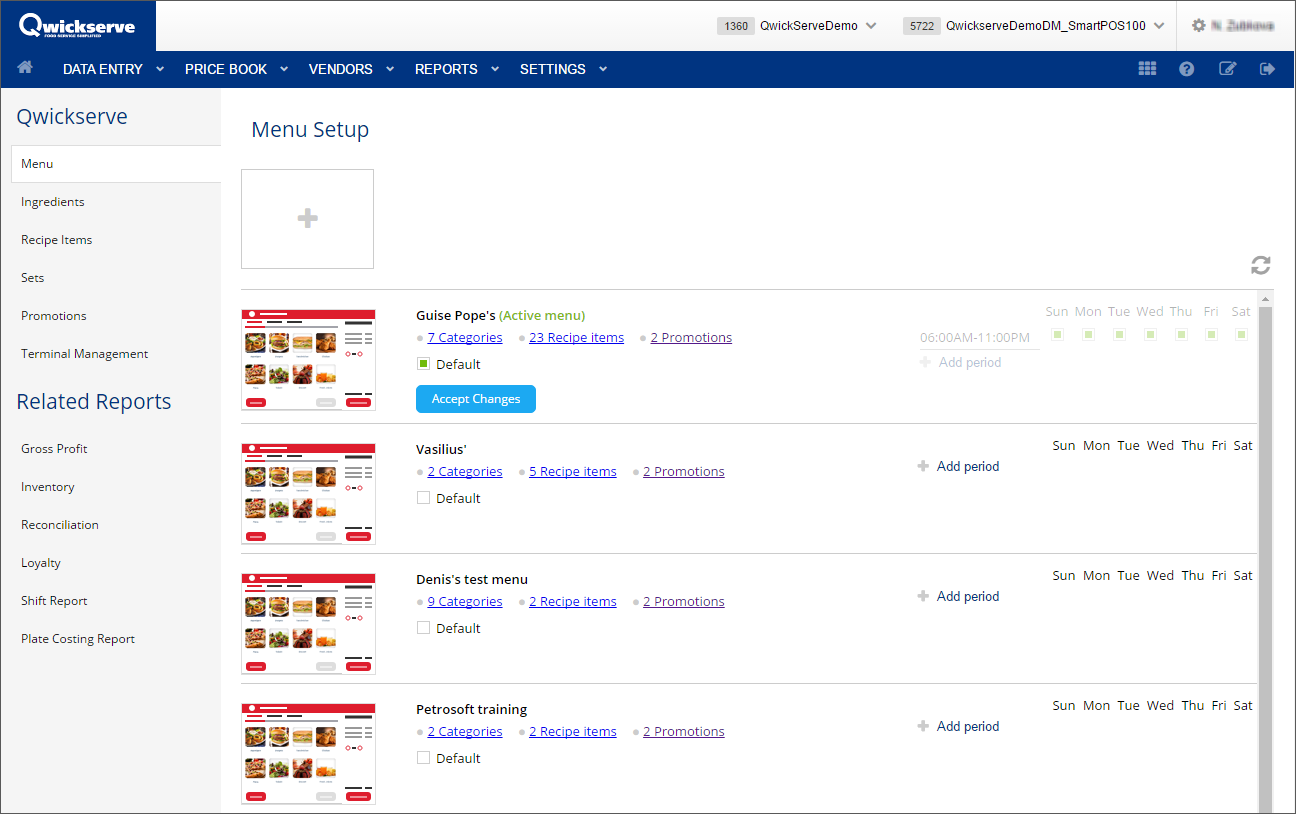The width and height of the screenshot is (1296, 814).
Task: Add a new menu with plus tile
Action: click(308, 219)
